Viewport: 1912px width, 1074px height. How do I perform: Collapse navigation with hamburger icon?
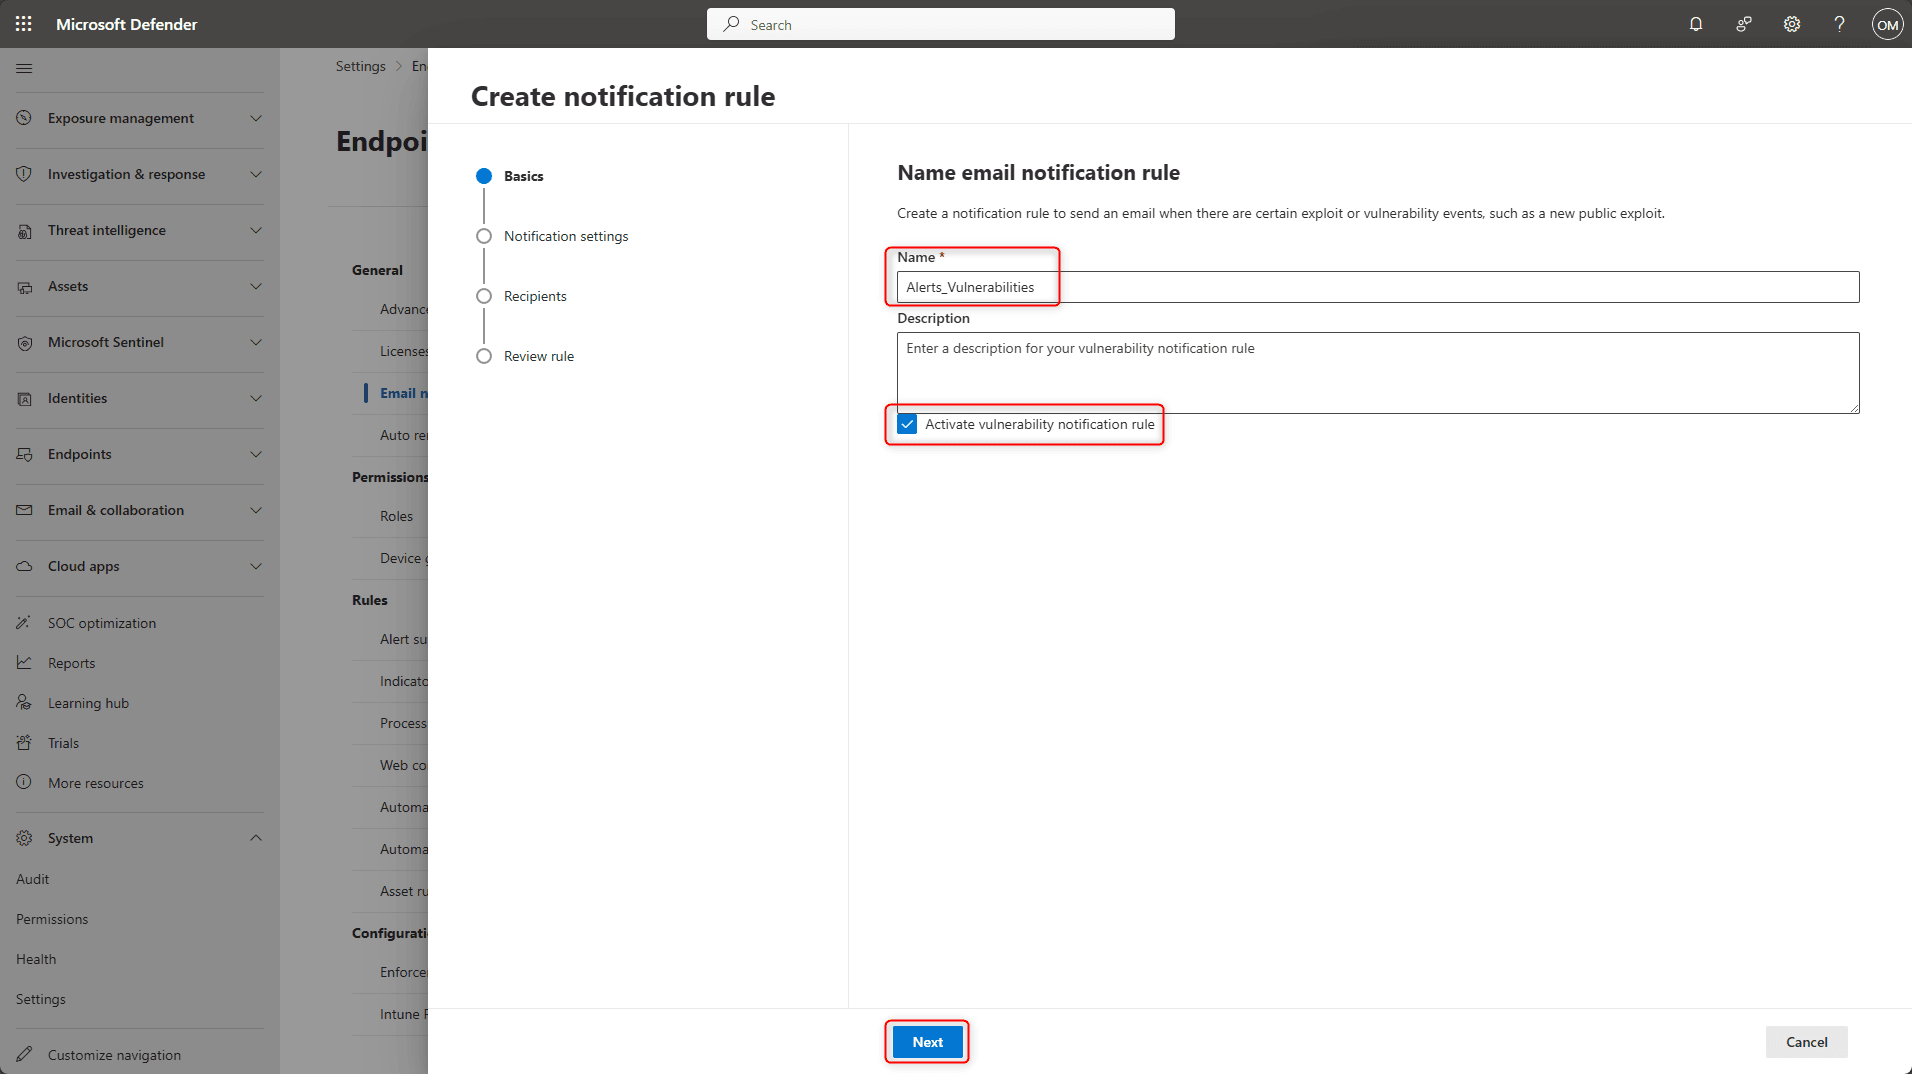pos(24,68)
